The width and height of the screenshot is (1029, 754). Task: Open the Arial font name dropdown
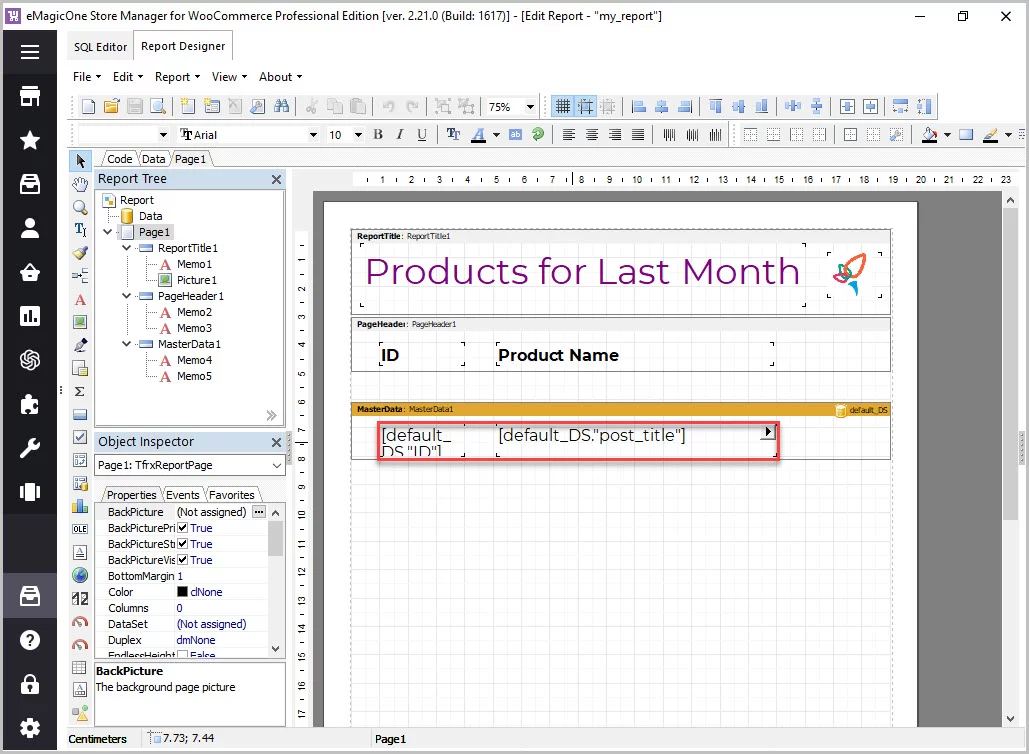click(313, 135)
